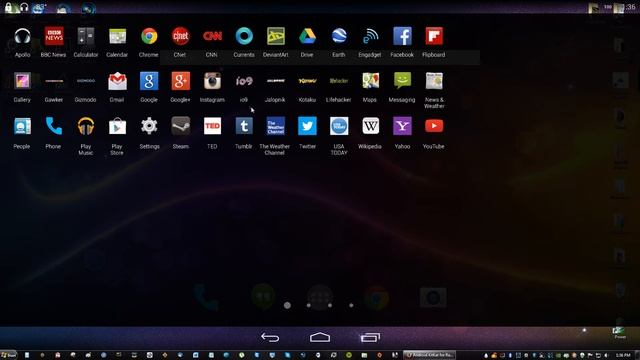The image size is (640, 360).
Task: Open the Calendar app
Action: (x=118, y=36)
